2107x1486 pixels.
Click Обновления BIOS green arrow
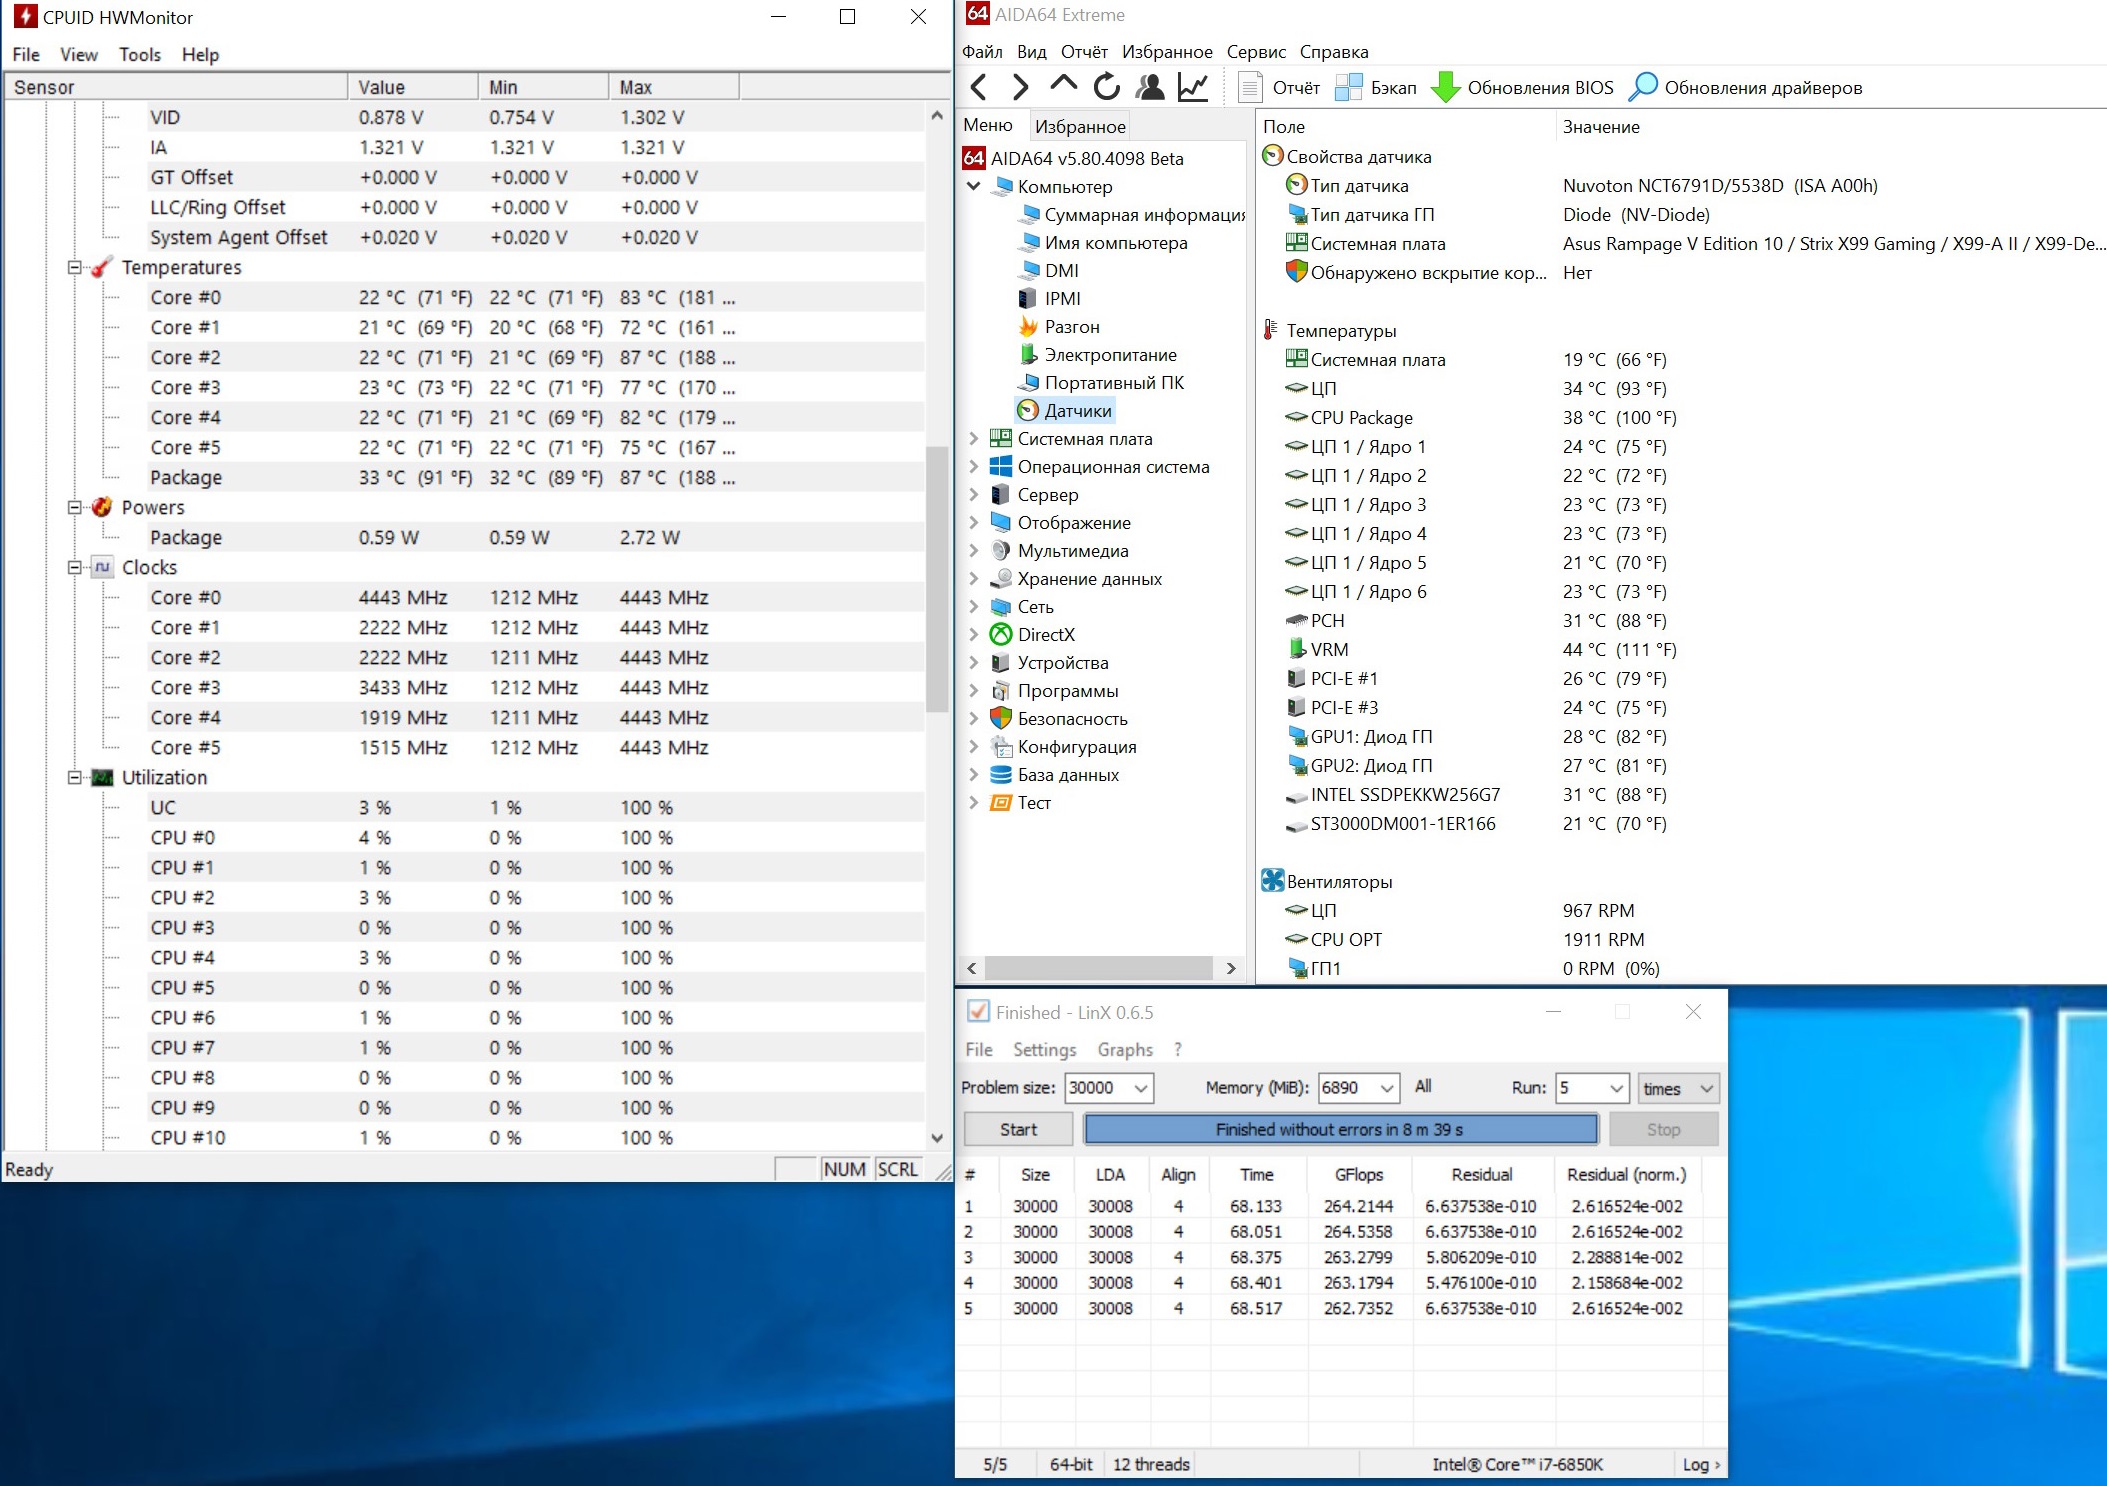[1445, 88]
